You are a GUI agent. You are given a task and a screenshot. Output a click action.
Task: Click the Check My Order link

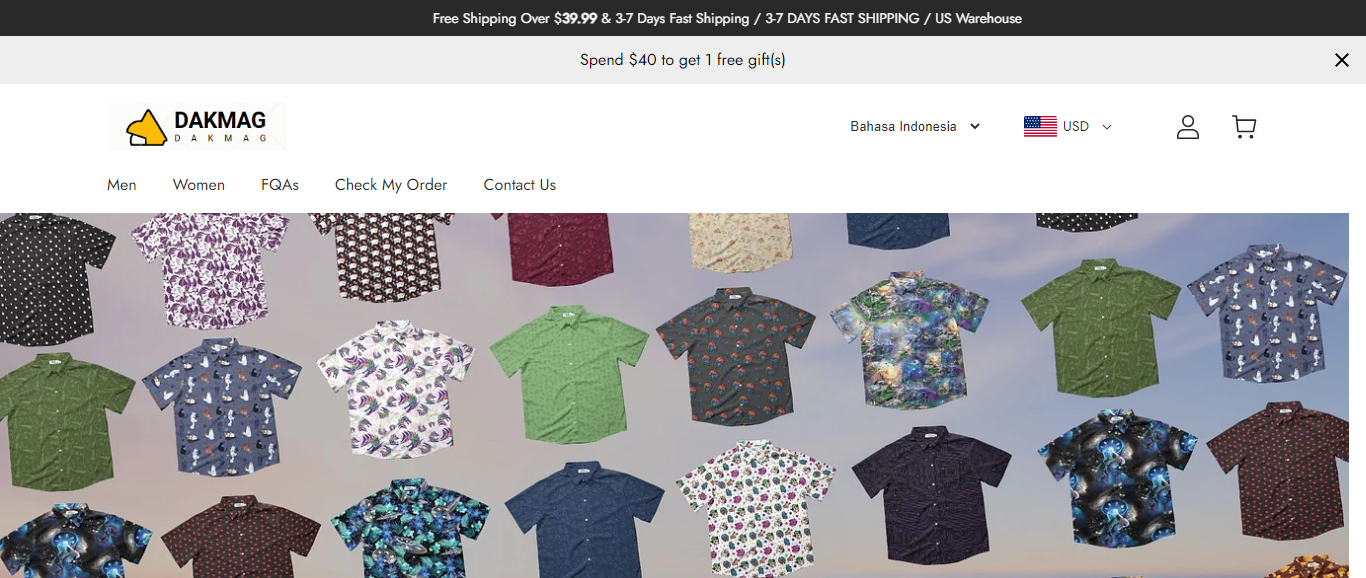(x=391, y=185)
